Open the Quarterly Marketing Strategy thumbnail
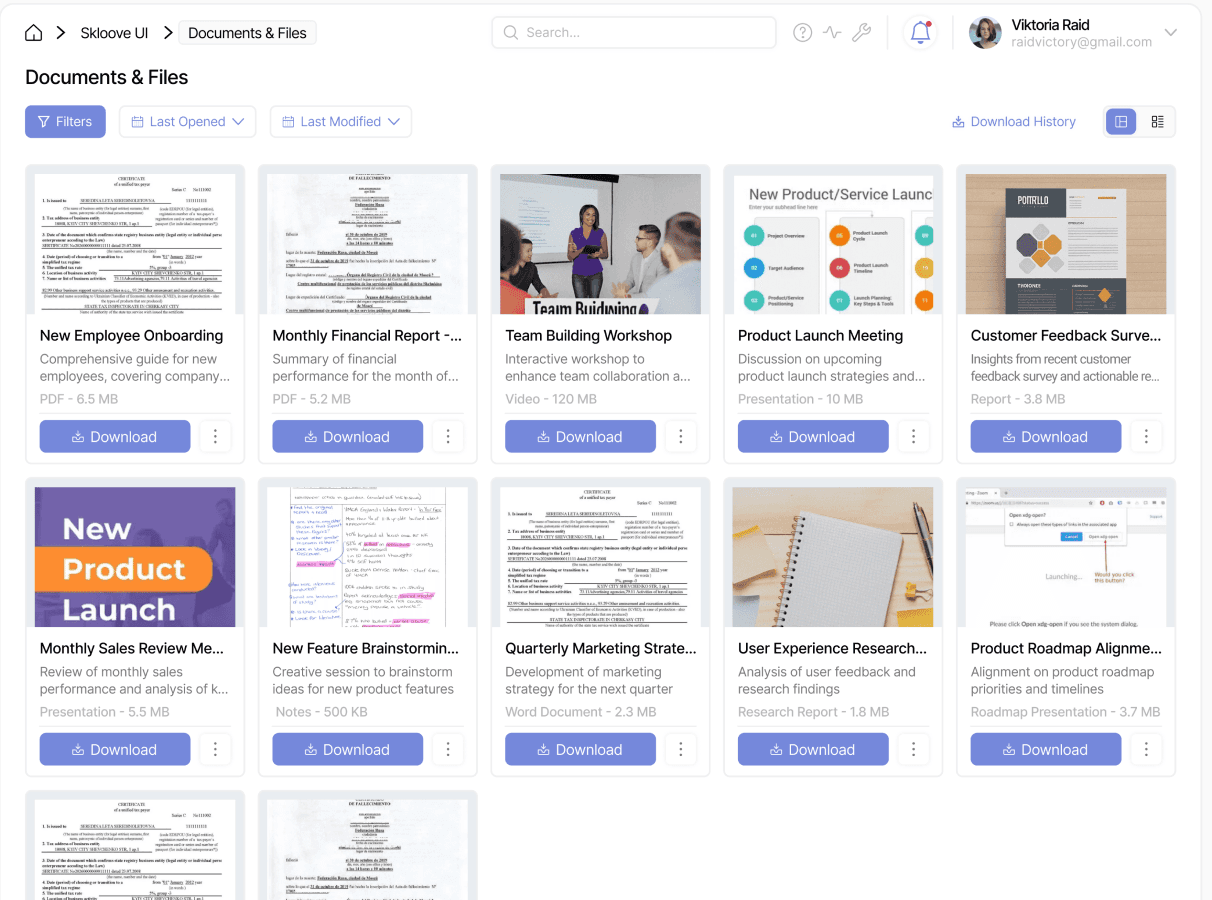Viewport: 1212px width, 900px height. 600,557
